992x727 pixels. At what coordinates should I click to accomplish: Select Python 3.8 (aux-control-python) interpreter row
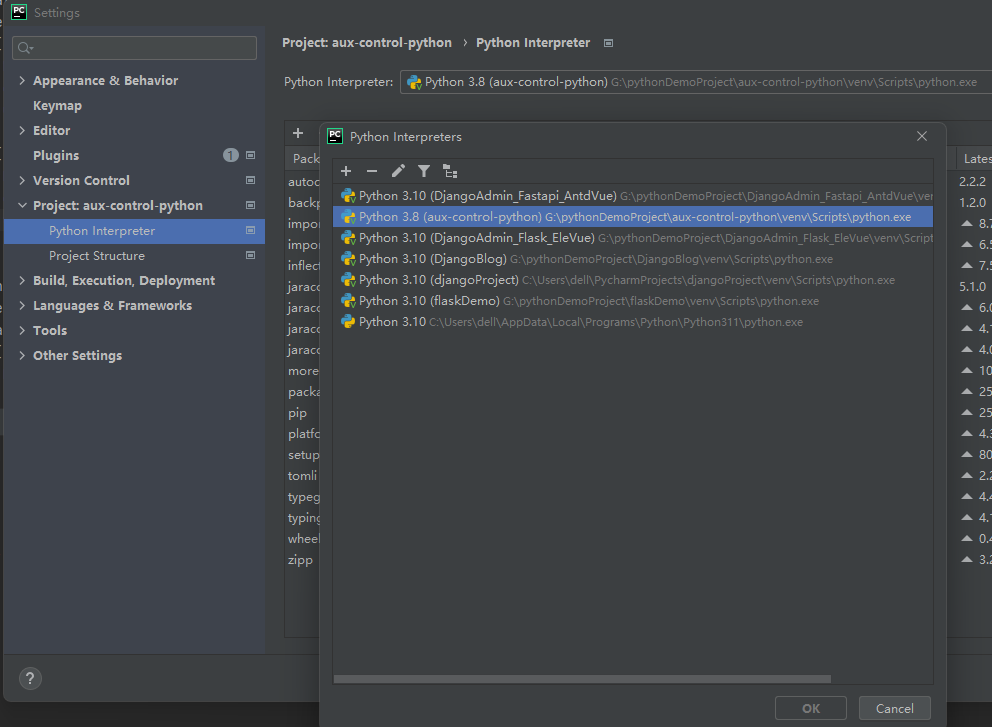(x=633, y=217)
